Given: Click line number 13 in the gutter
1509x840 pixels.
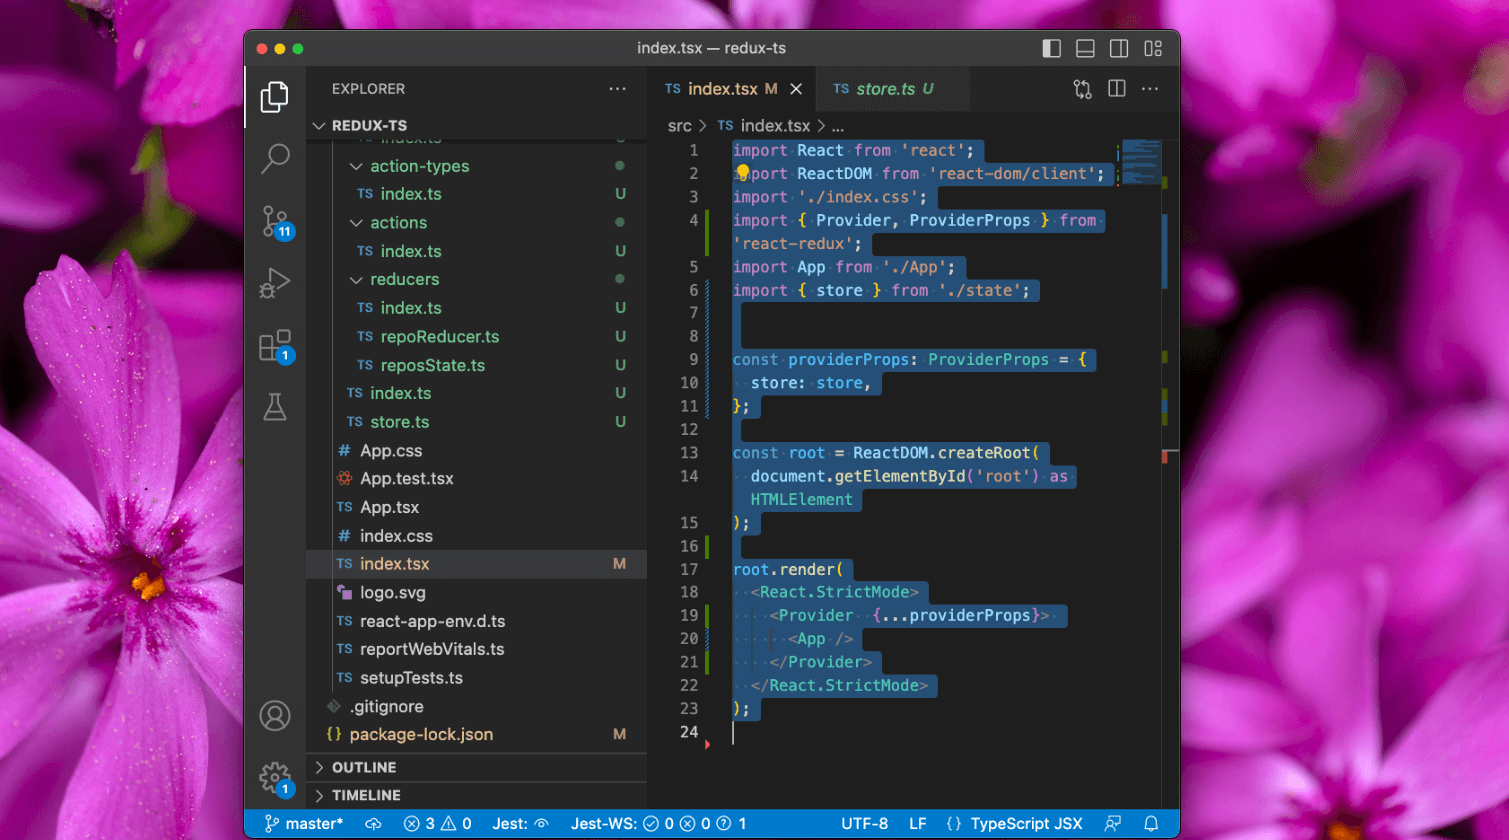Looking at the screenshot, I should (689, 452).
